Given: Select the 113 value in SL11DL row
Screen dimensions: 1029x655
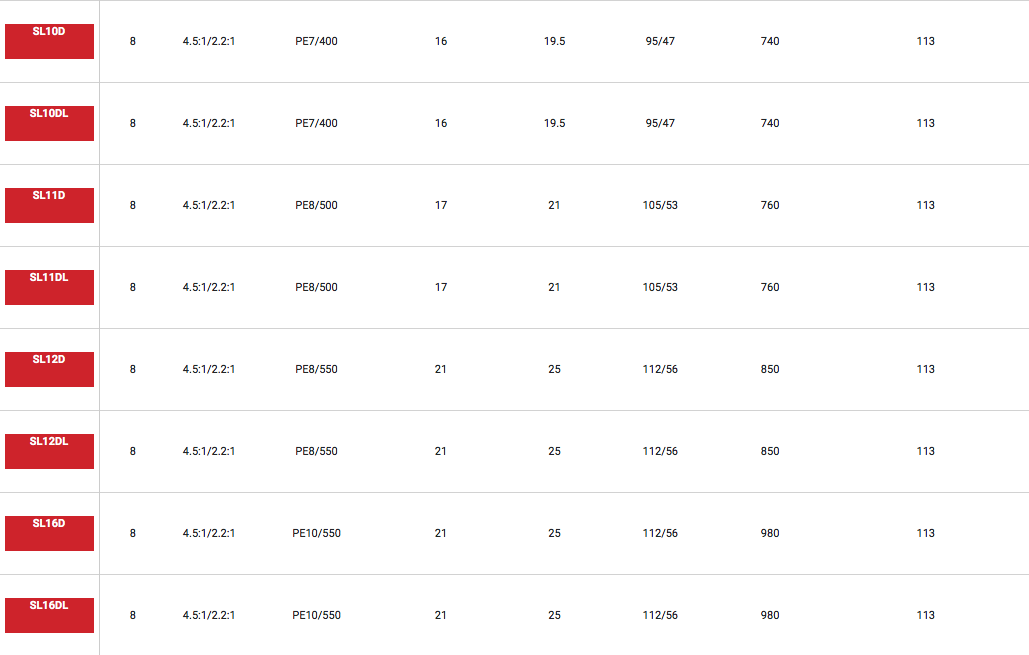Looking at the screenshot, I should click(x=925, y=287).
